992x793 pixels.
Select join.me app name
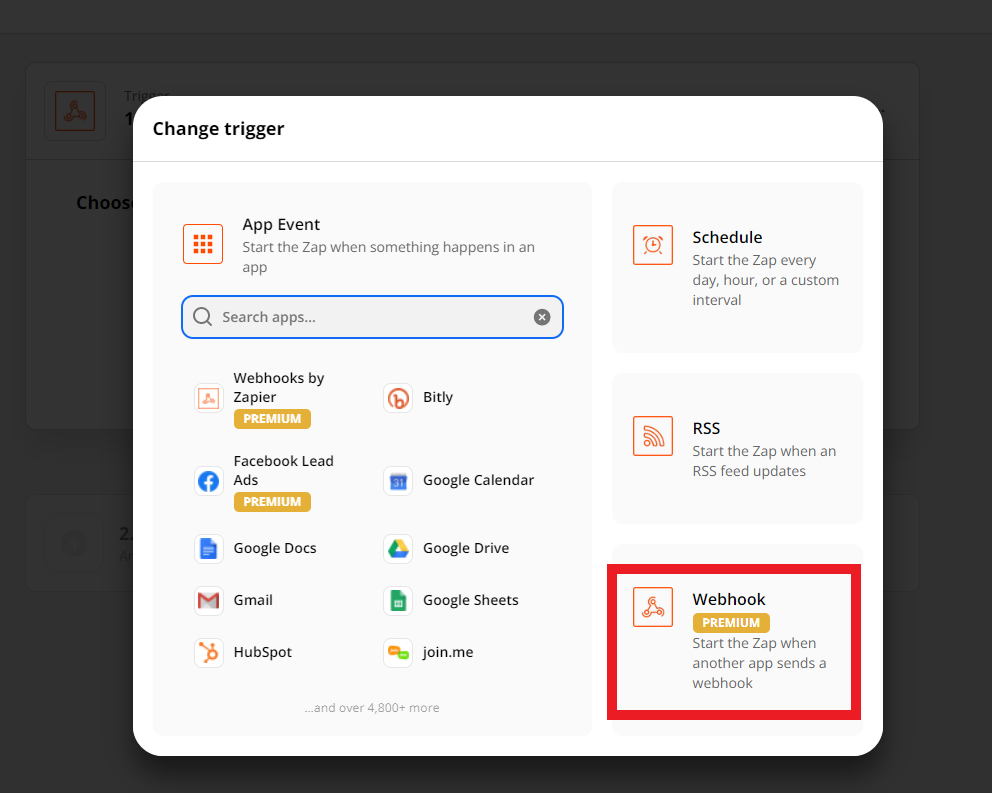(448, 652)
